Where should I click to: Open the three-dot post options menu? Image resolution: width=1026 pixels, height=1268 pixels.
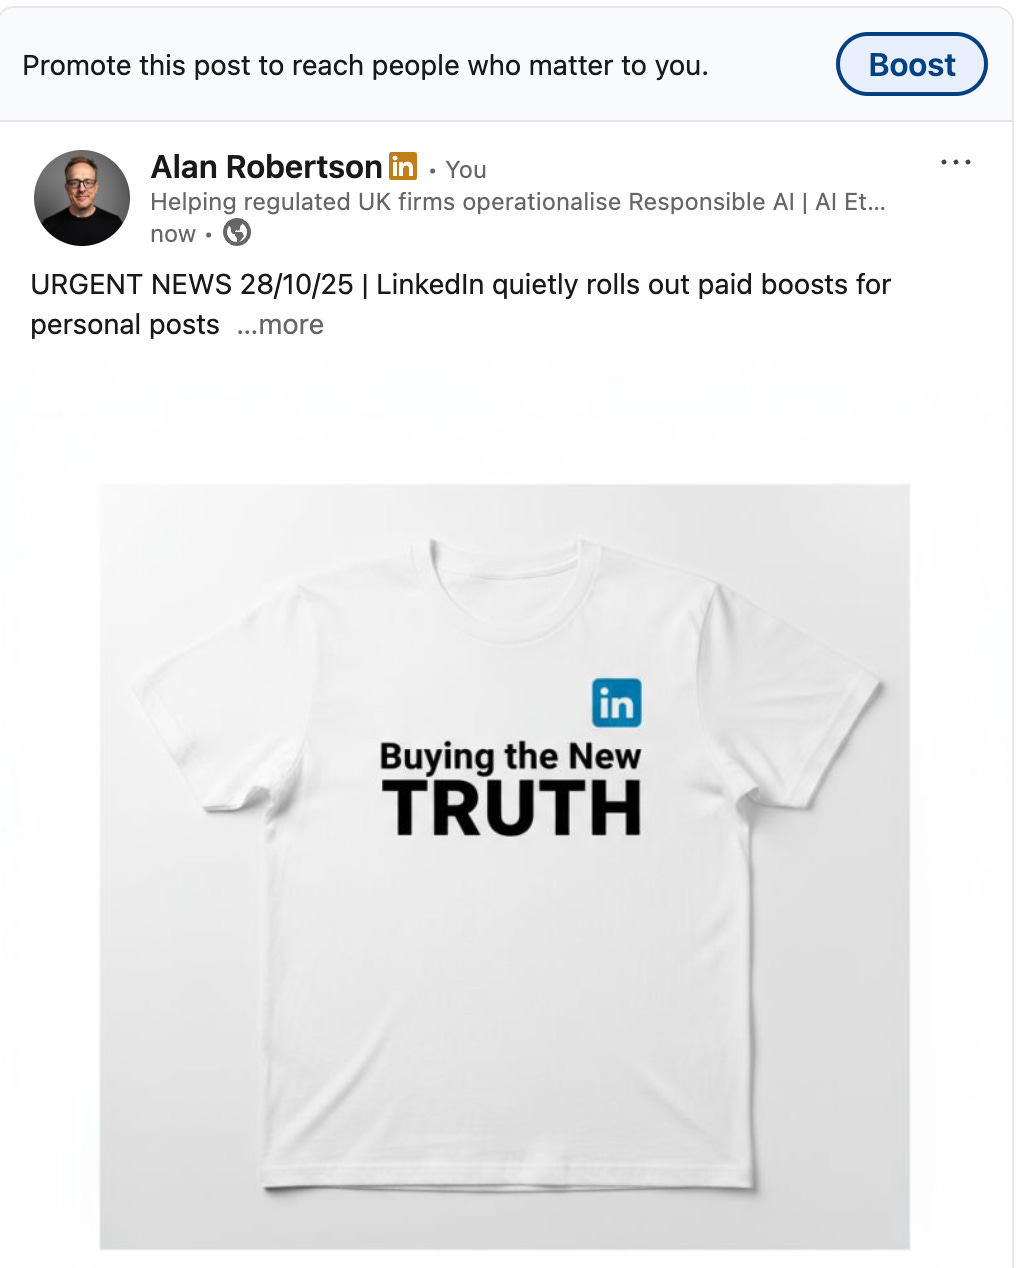coord(955,162)
